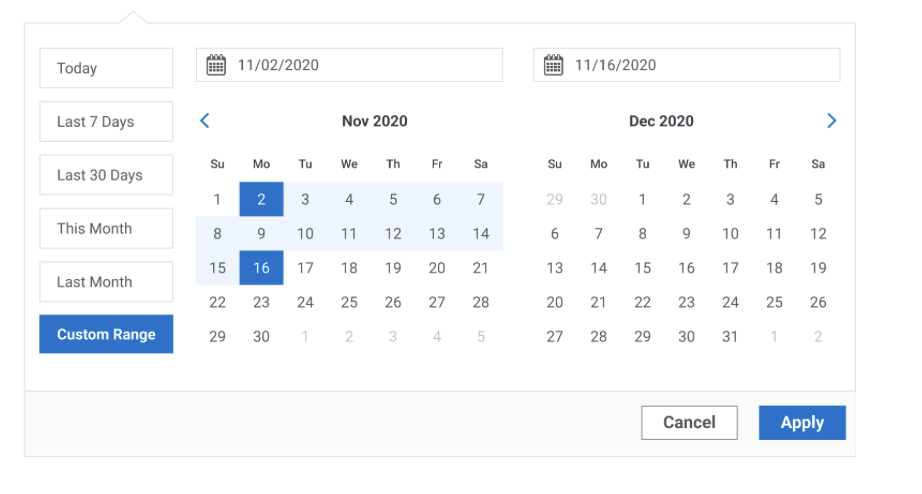Select November 16 in the calendar

coord(261,268)
